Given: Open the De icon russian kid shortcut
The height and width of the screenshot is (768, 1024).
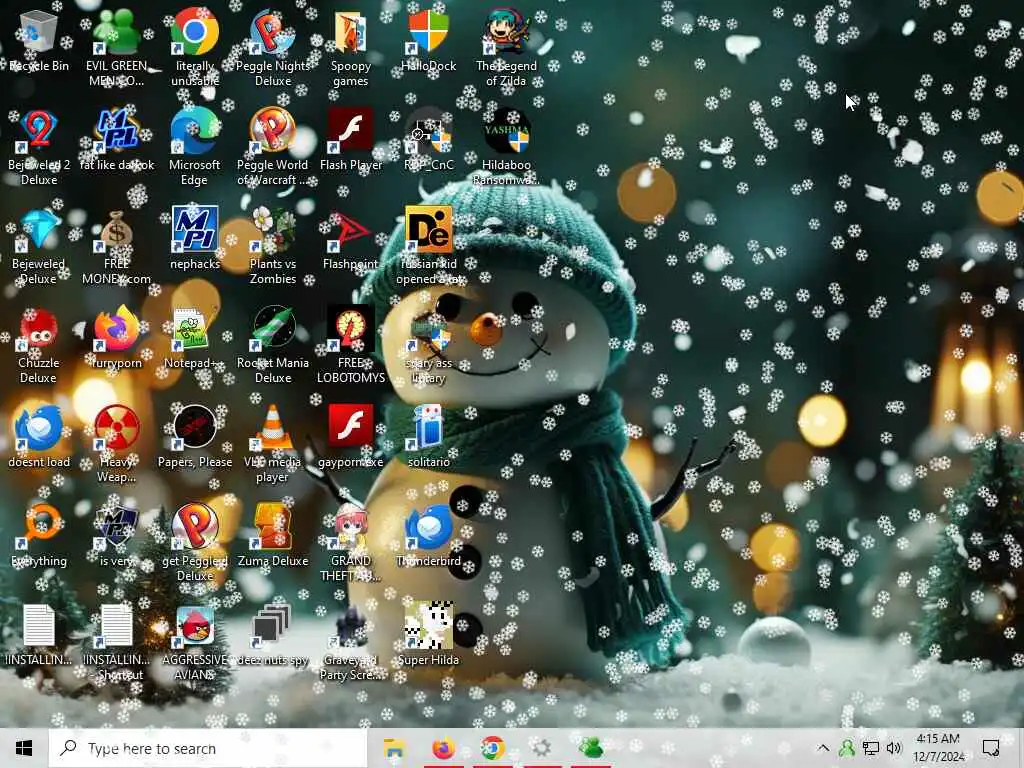Looking at the screenshot, I should pyautogui.click(x=428, y=246).
